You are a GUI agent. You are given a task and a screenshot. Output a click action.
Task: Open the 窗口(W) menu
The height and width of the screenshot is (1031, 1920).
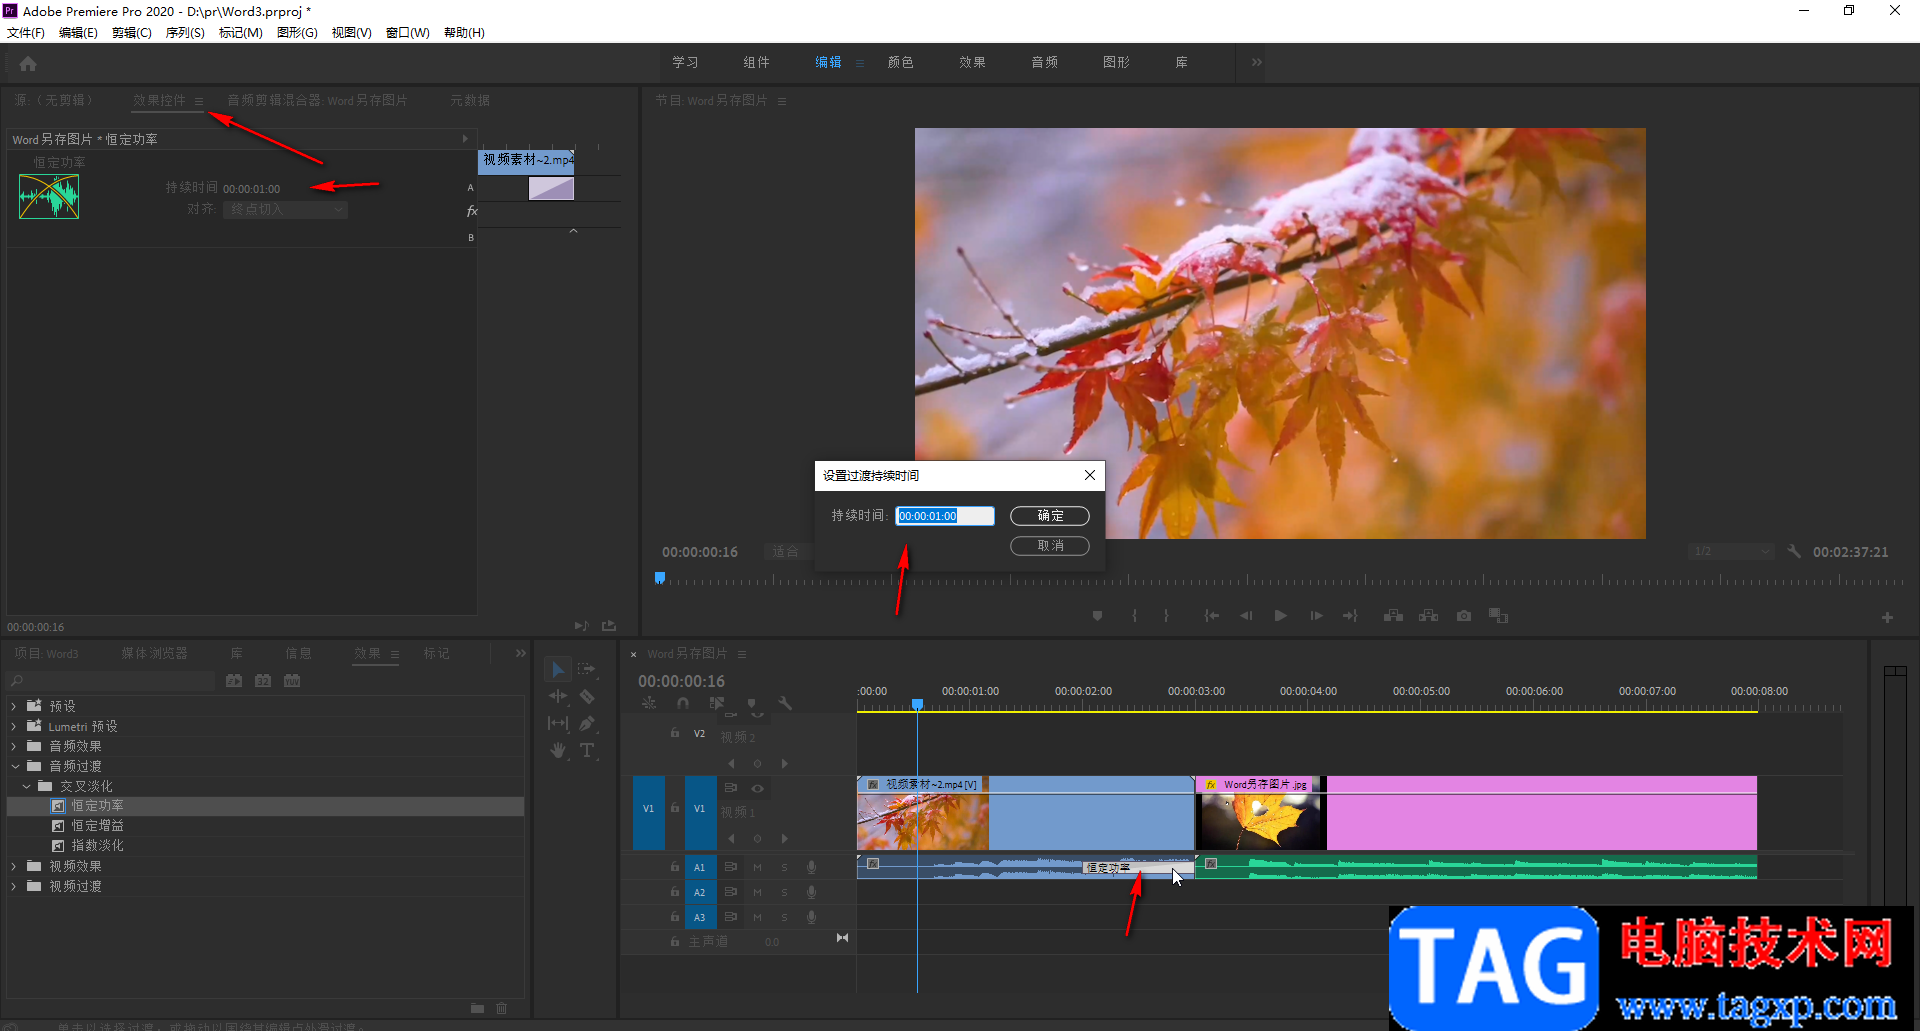pyautogui.click(x=408, y=32)
